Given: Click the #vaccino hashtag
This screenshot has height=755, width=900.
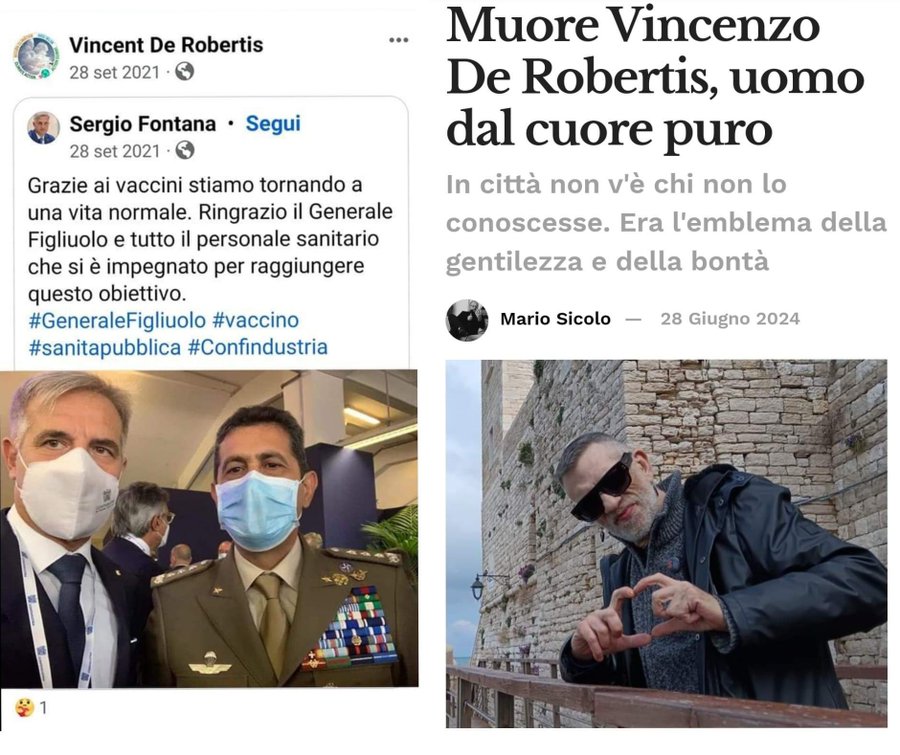Looking at the screenshot, I should 255,320.
